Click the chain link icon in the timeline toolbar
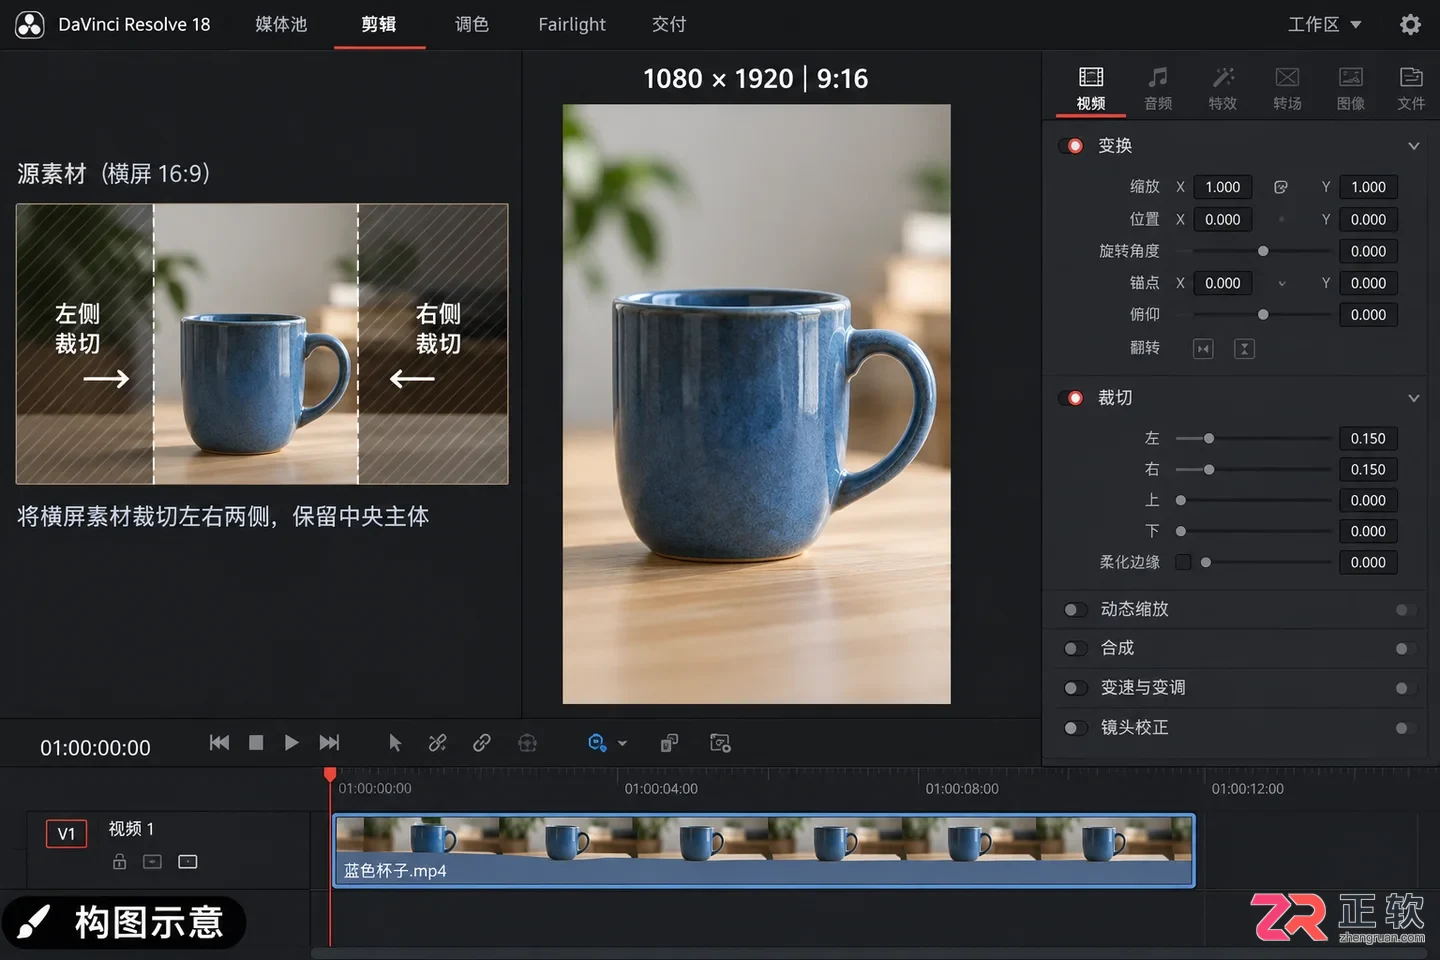Viewport: 1440px width, 960px height. tap(482, 743)
